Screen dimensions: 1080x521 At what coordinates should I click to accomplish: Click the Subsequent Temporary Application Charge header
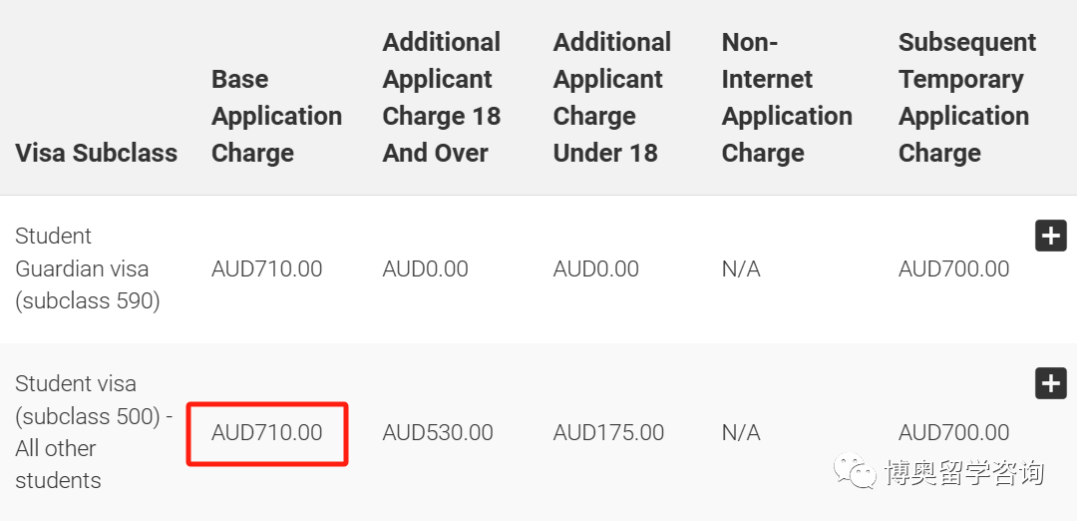967,97
